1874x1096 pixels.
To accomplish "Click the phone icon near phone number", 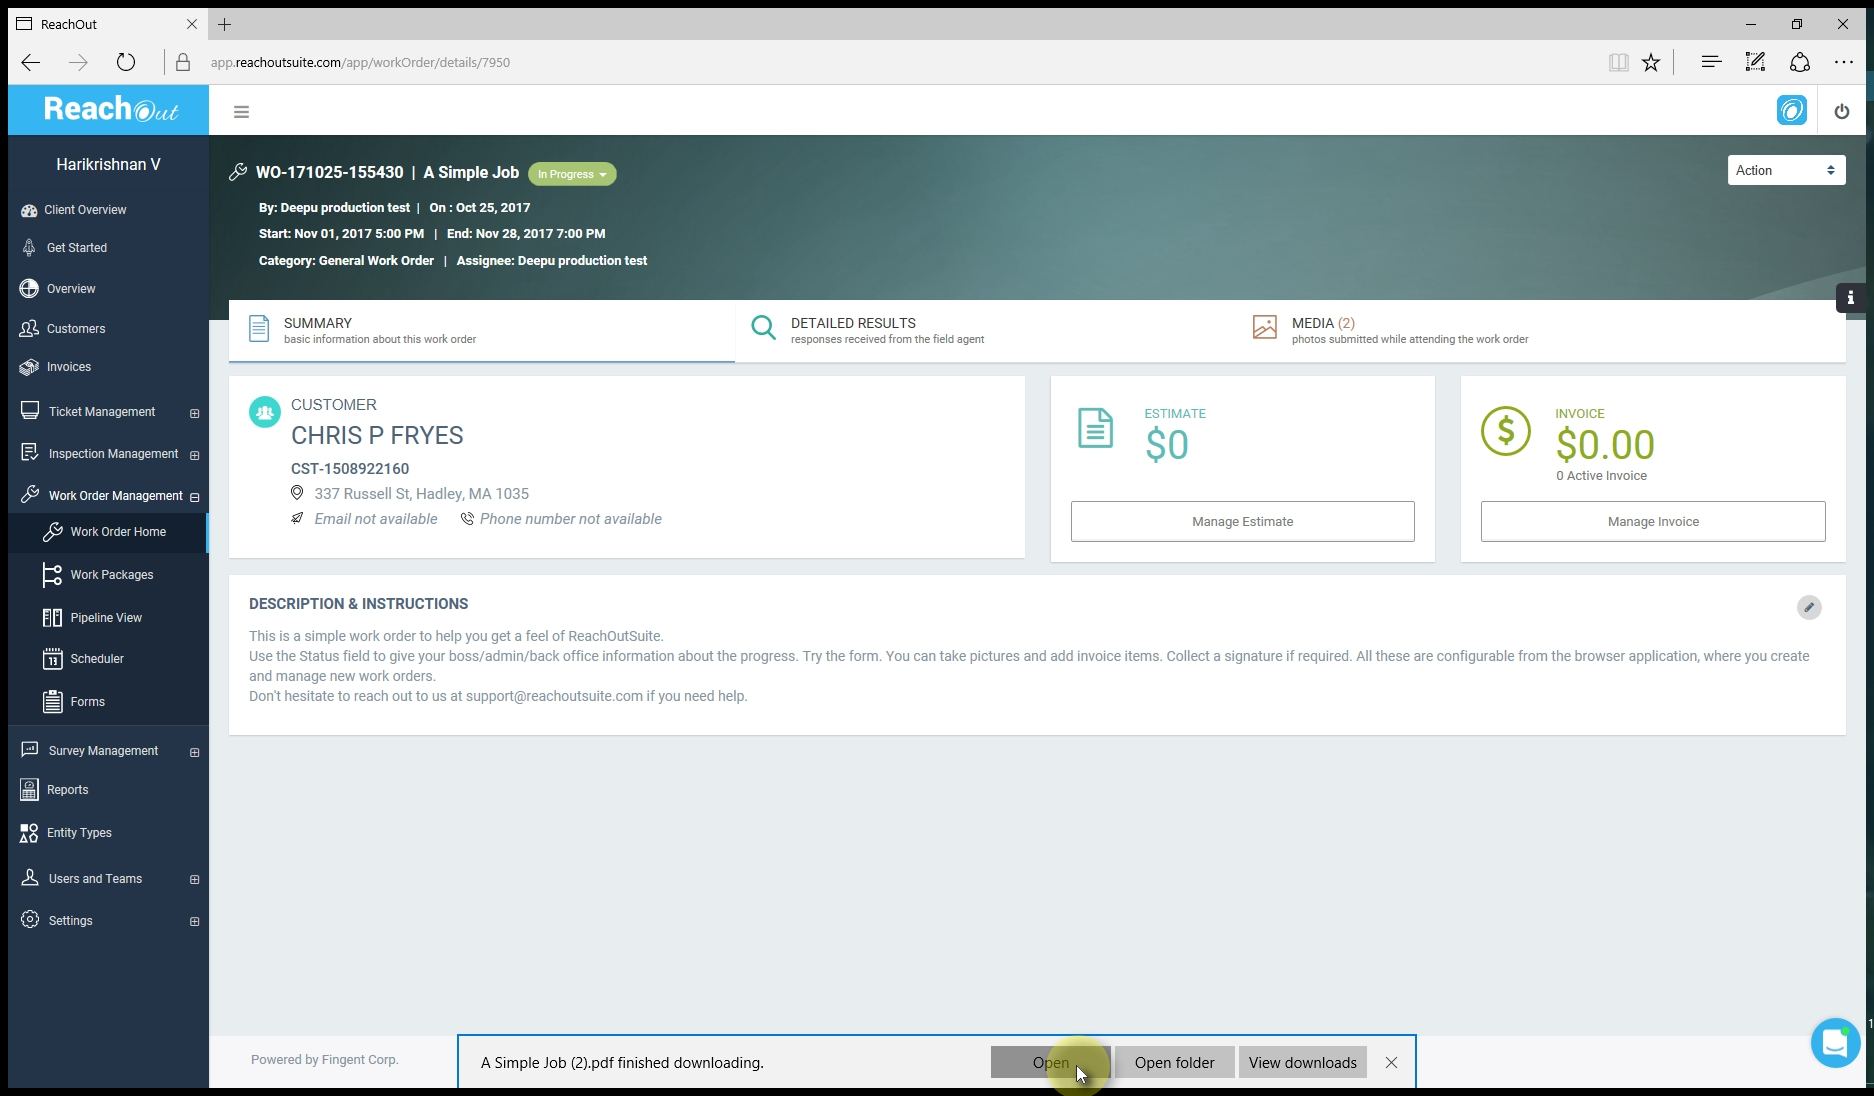I will pyautogui.click(x=467, y=519).
